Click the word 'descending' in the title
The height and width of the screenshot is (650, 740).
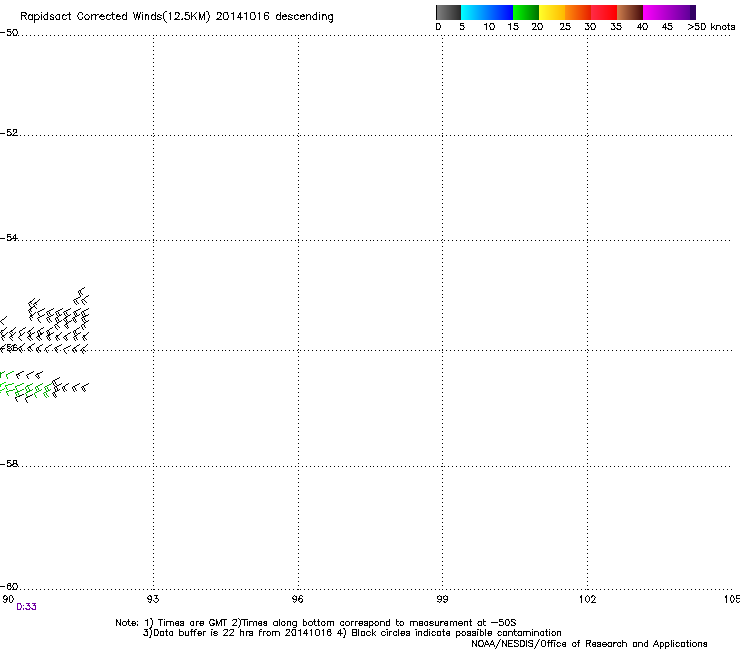pyautogui.click(x=304, y=17)
